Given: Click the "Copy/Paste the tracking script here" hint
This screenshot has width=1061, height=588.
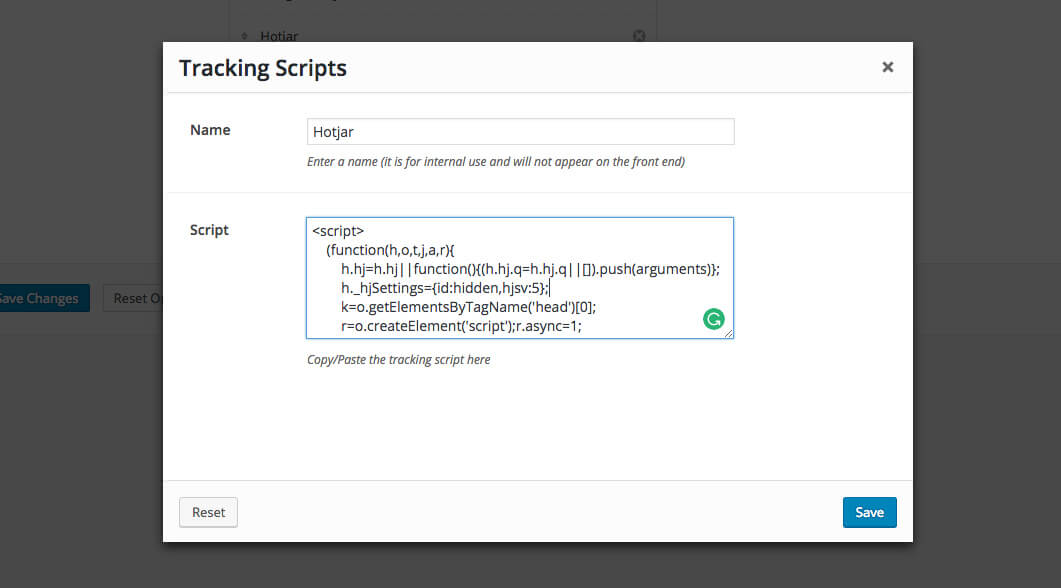Looking at the screenshot, I should coord(399,359).
